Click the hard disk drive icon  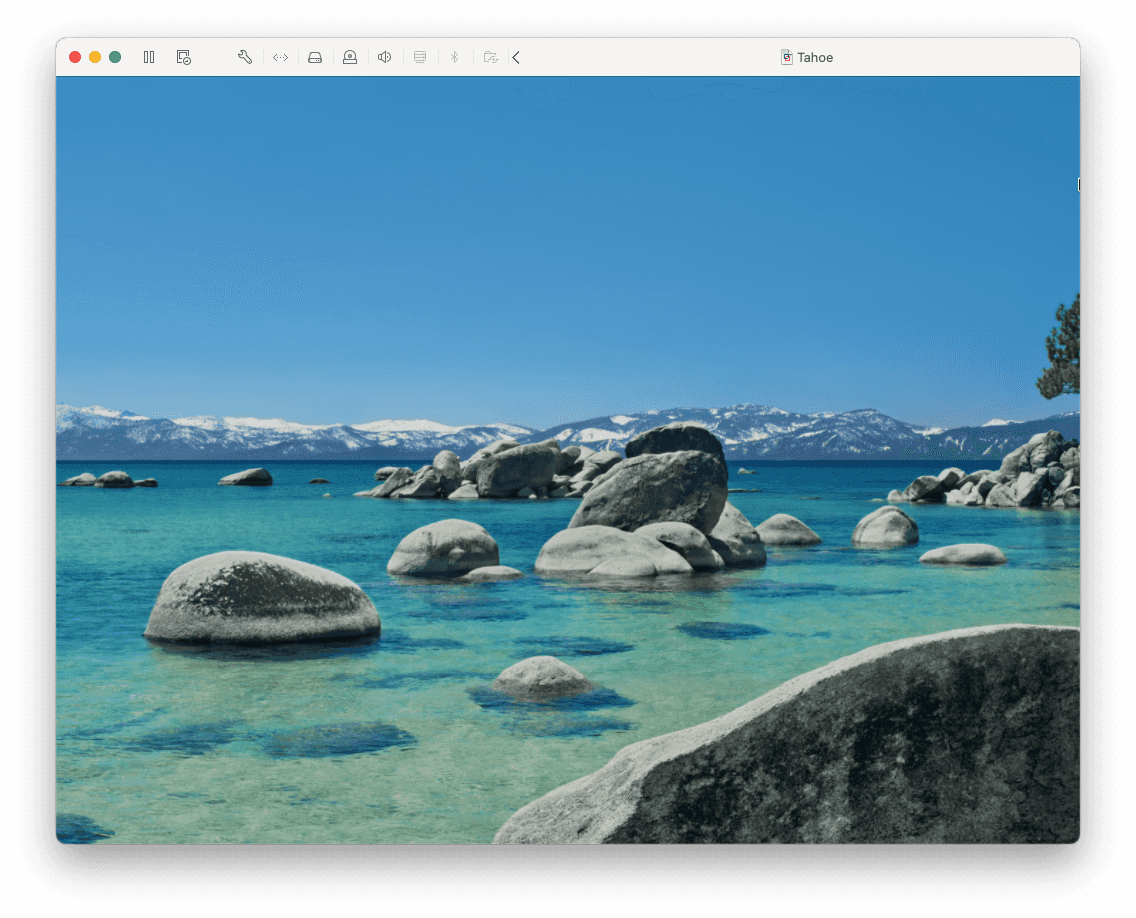tap(315, 57)
